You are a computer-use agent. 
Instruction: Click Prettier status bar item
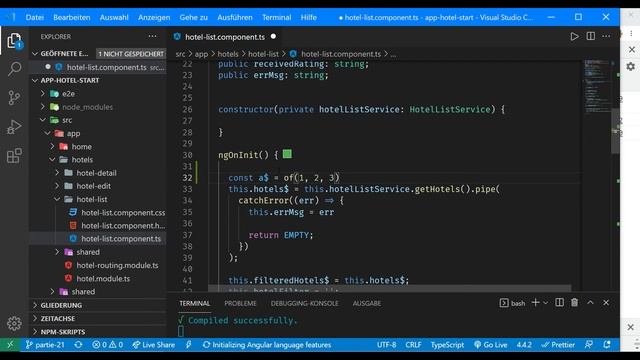tap(558, 344)
